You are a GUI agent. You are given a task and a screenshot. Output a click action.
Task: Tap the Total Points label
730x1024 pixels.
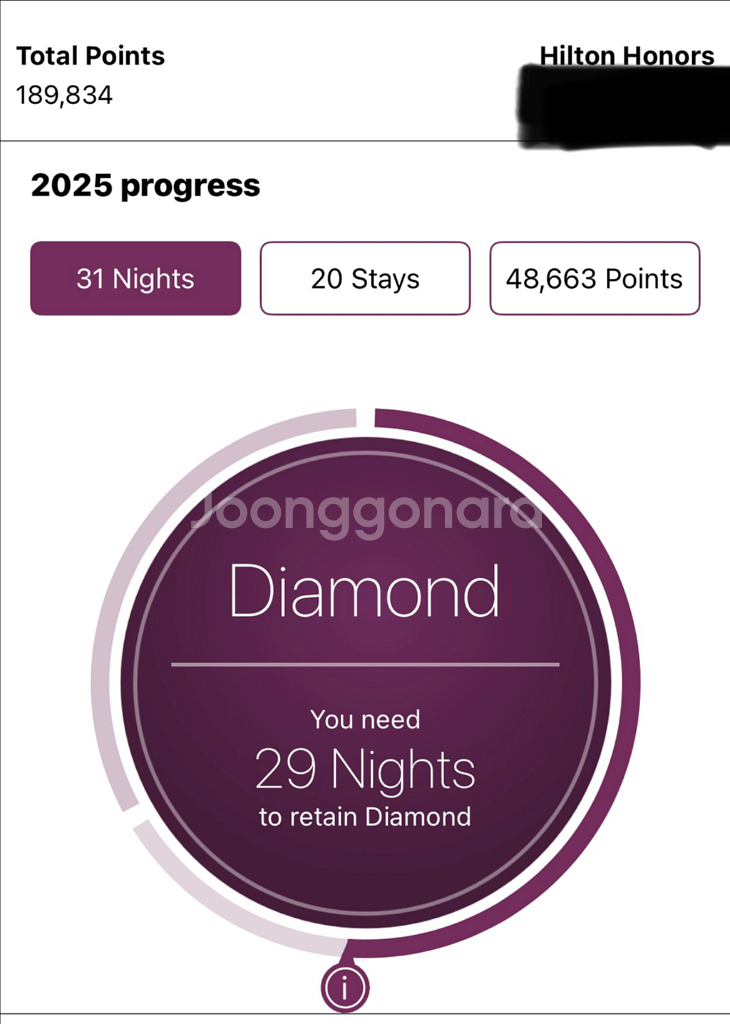point(90,56)
